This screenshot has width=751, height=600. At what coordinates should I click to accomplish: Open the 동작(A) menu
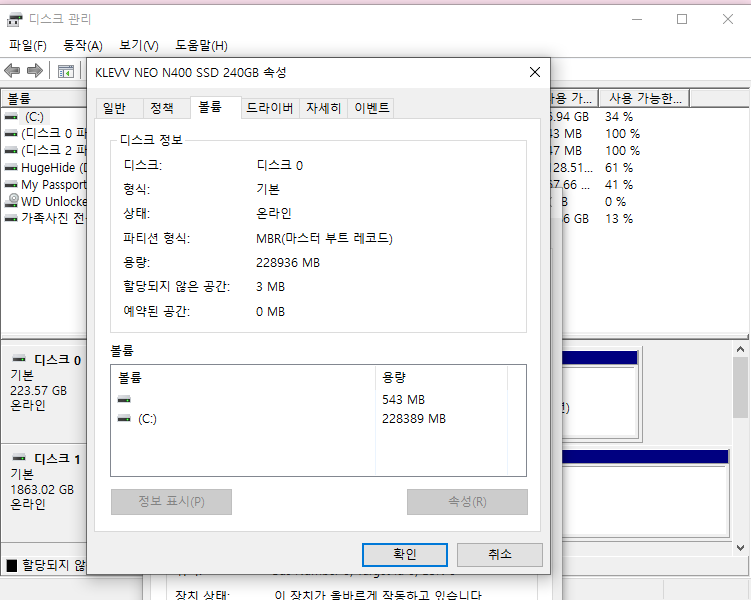83,45
